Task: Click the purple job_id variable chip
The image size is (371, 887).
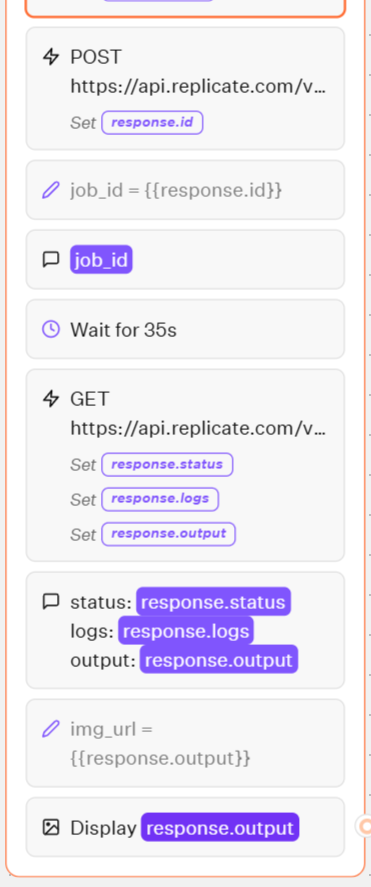Action: 101,260
